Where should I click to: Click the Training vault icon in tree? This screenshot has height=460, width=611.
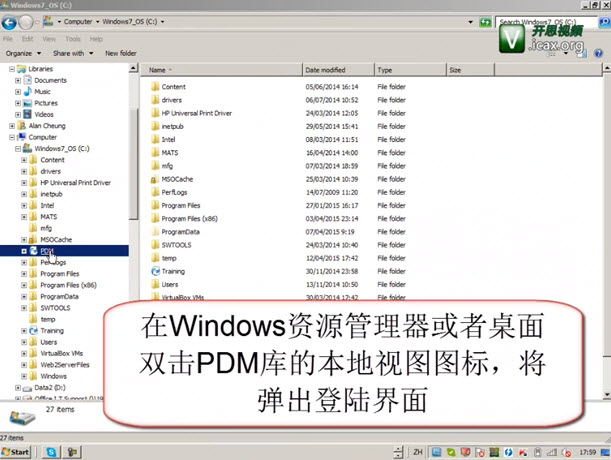click(x=34, y=331)
